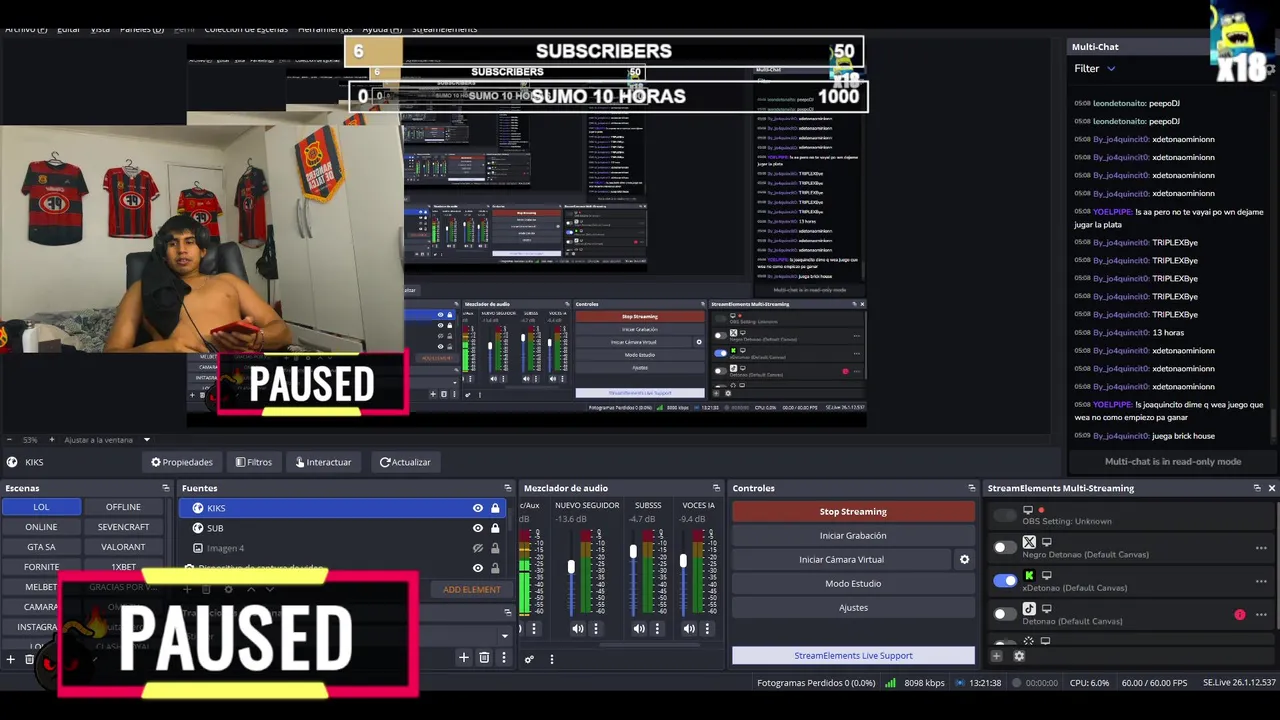Screen dimensions: 1280x720
Task: Open the scene transition dropdown
Action: [505, 635]
